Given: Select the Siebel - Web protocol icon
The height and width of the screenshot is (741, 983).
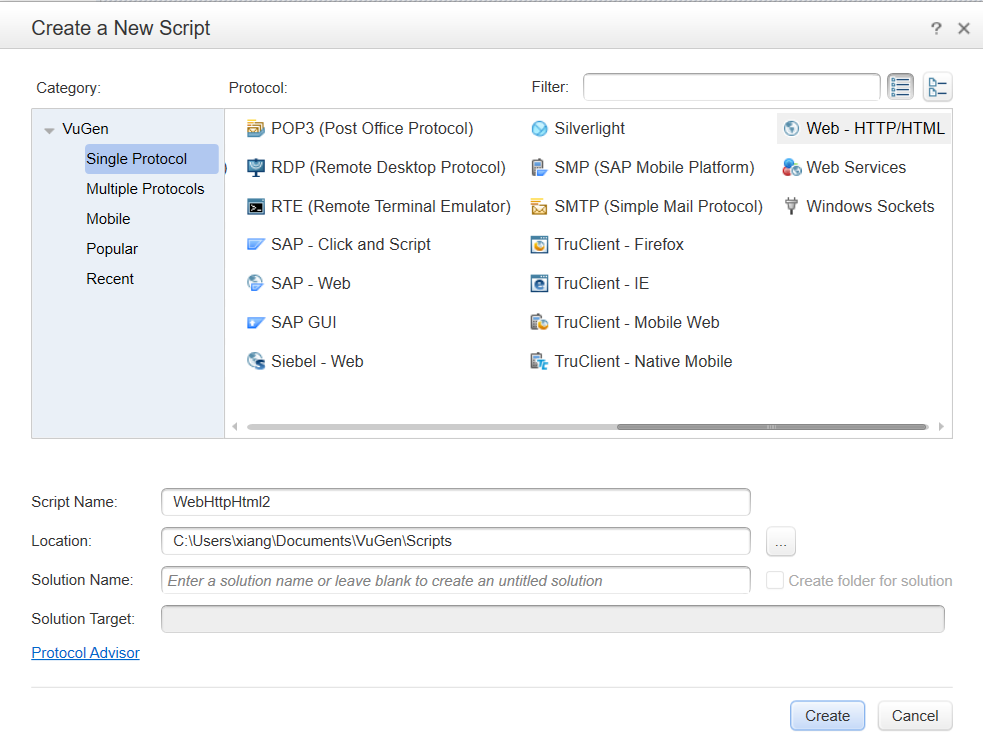Looking at the screenshot, I should click(x=255, y=361).
